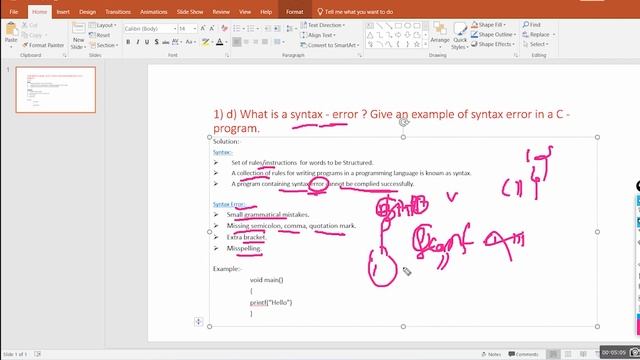Image resolution: width=640 pixels, height=360 pixels.
Task: Click the Paste icon
Action: pyautogui.click(x=11, y=30)
